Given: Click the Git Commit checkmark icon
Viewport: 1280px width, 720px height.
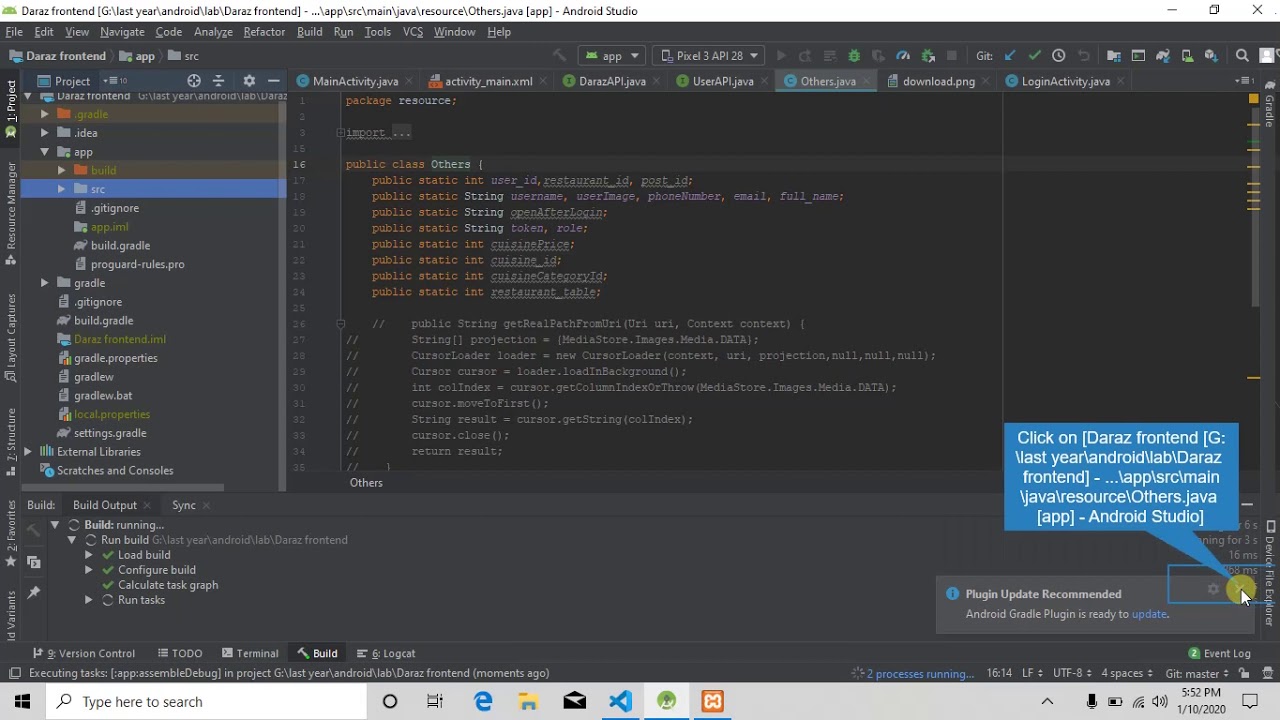Looking at the screenshot, I should point(1035,56).
